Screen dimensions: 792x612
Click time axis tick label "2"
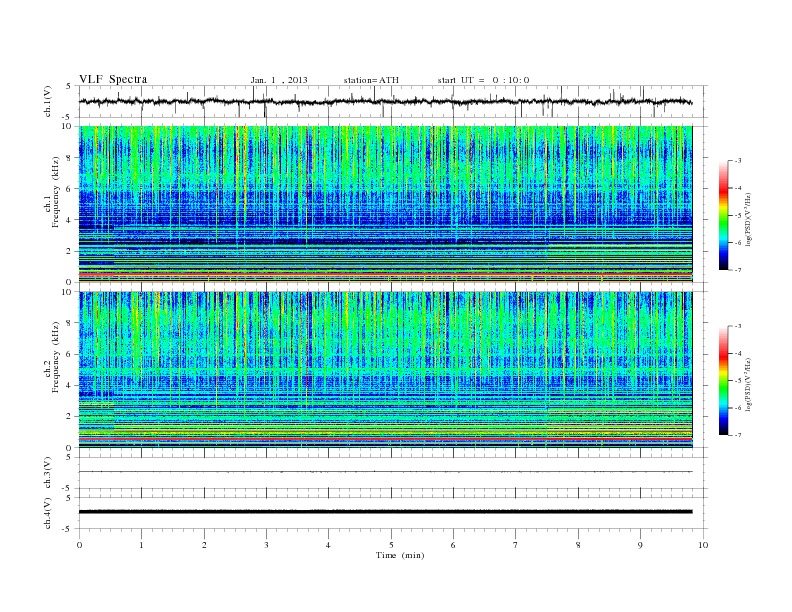pos(204,545)
